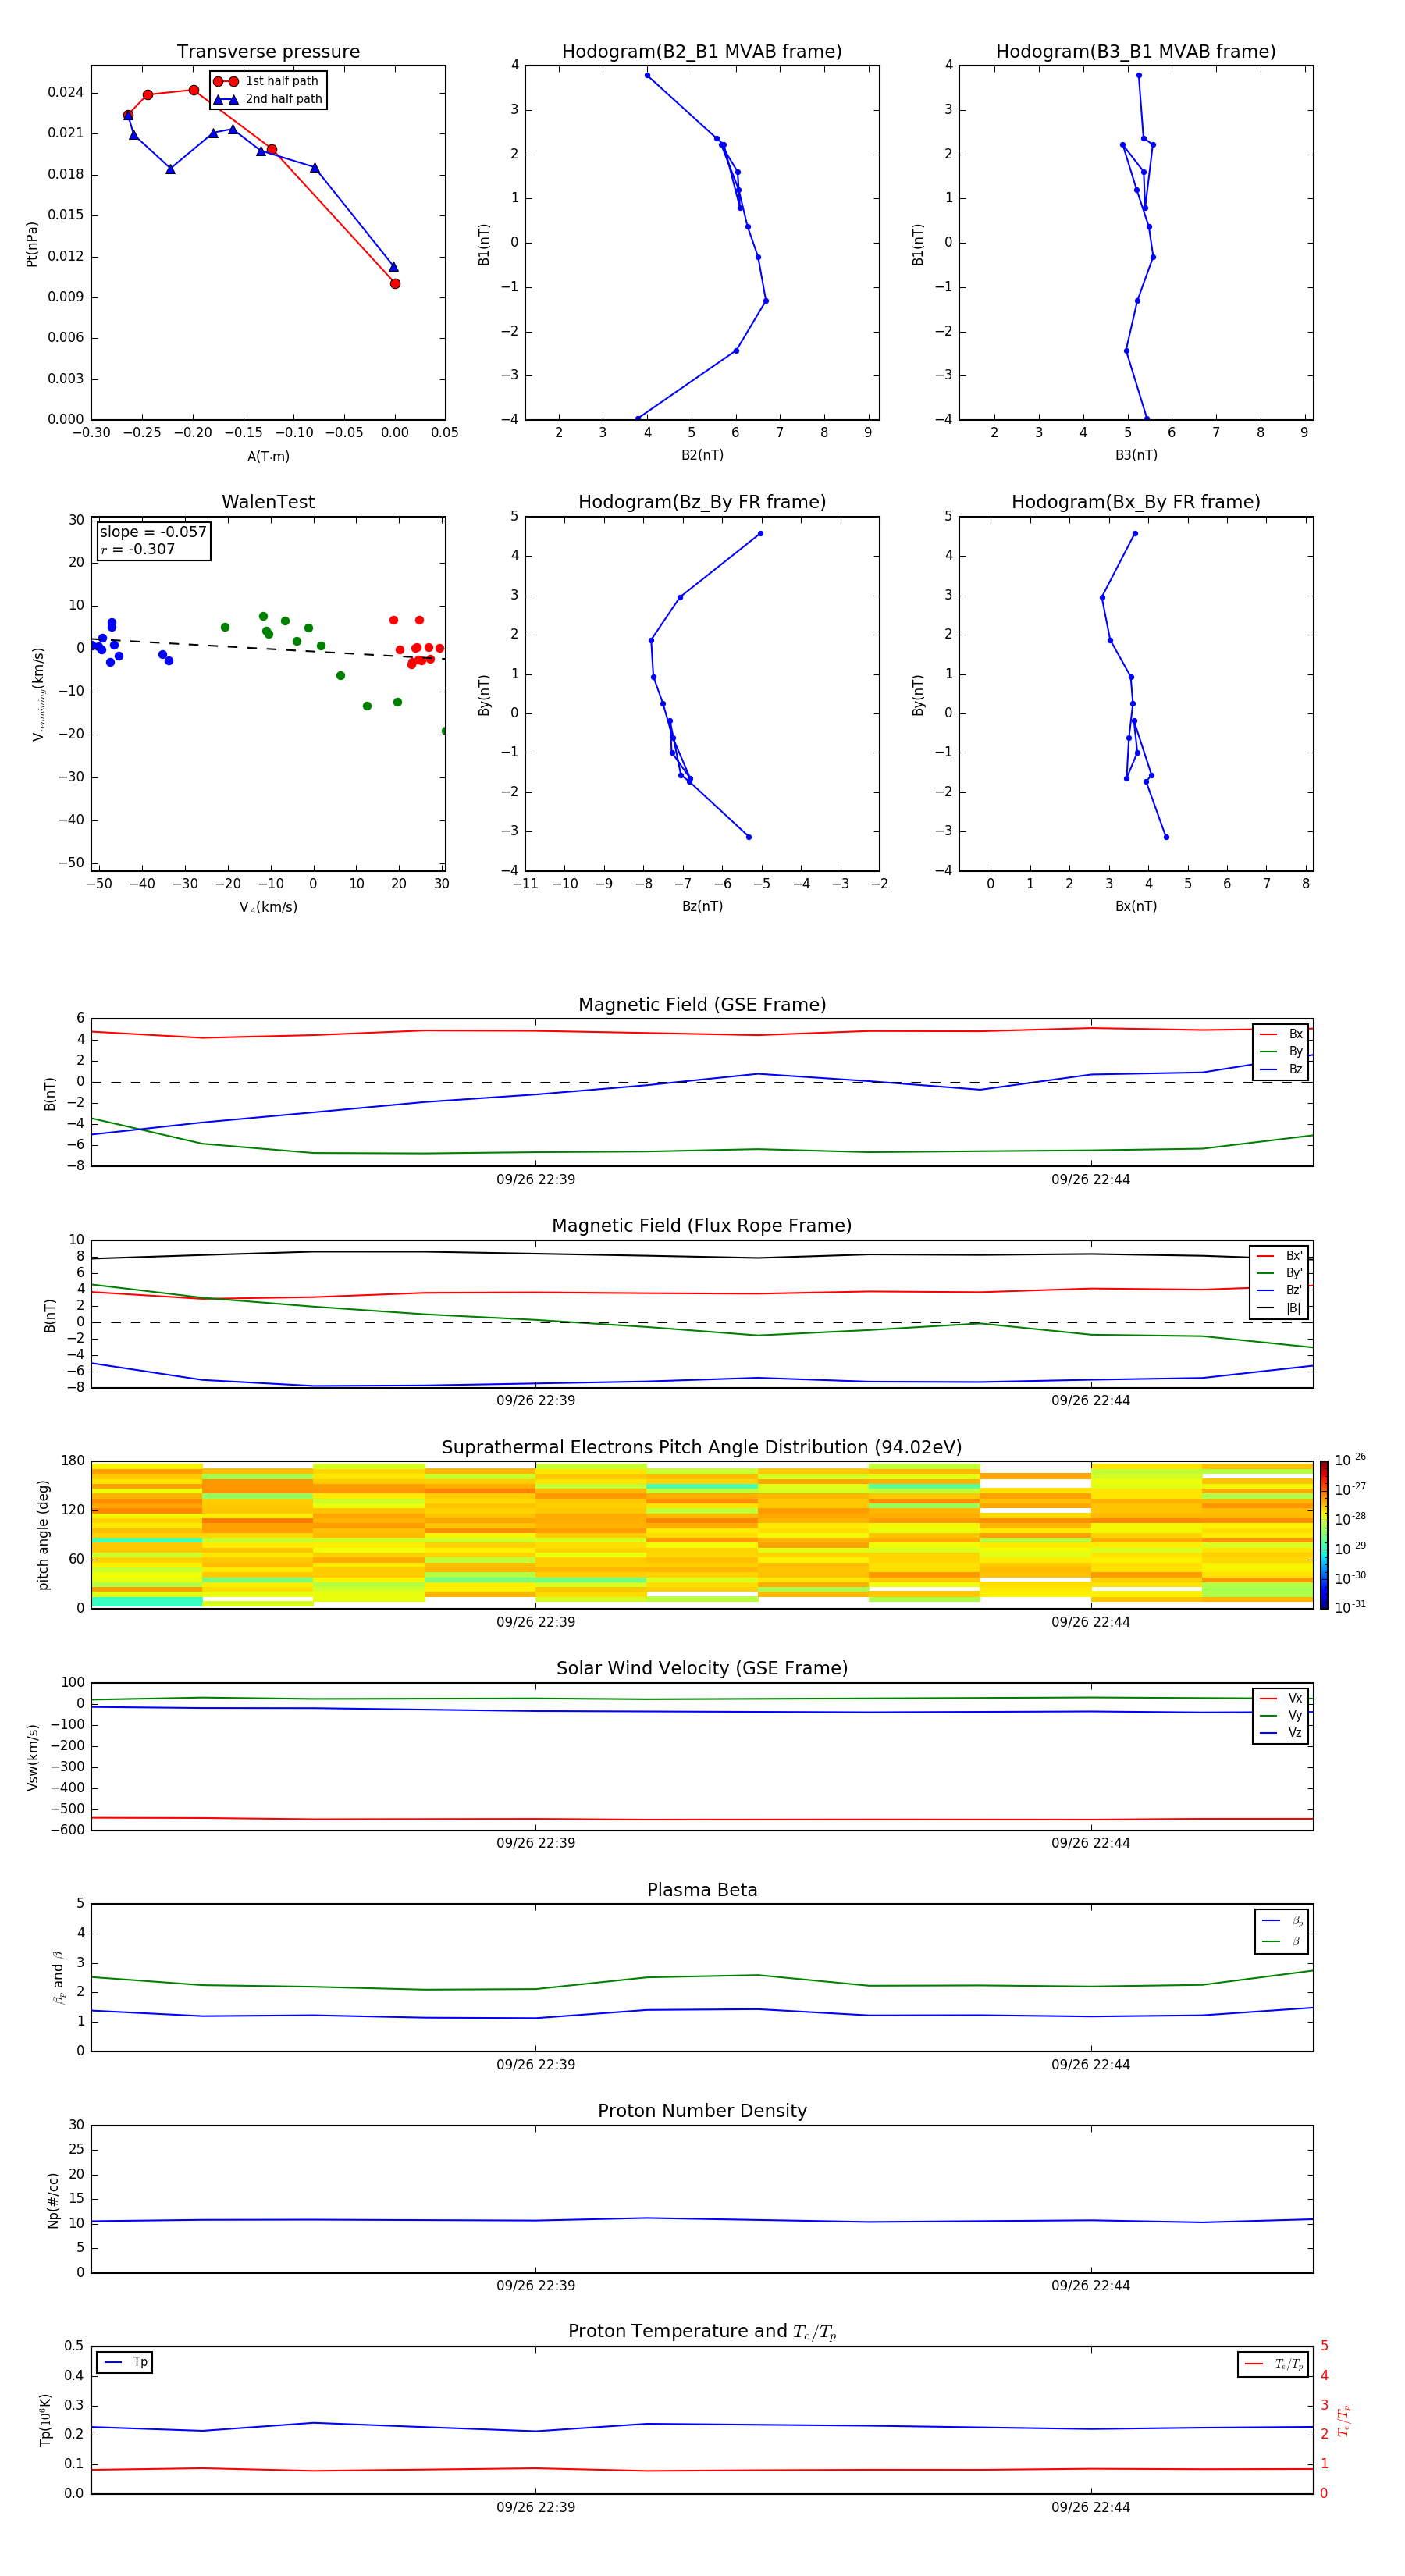1405x2576 pixels.
Task: Click the Vy legend entry
Action: tap(1281, 1716)
